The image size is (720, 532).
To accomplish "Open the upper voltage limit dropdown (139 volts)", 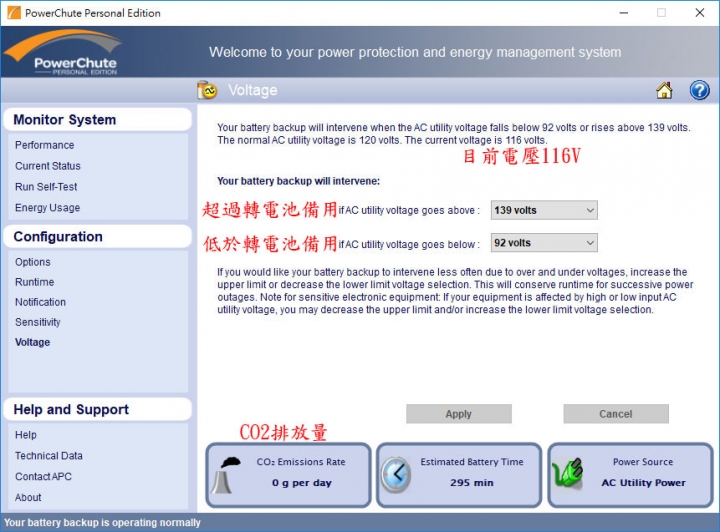I will [x=544, y=210].
